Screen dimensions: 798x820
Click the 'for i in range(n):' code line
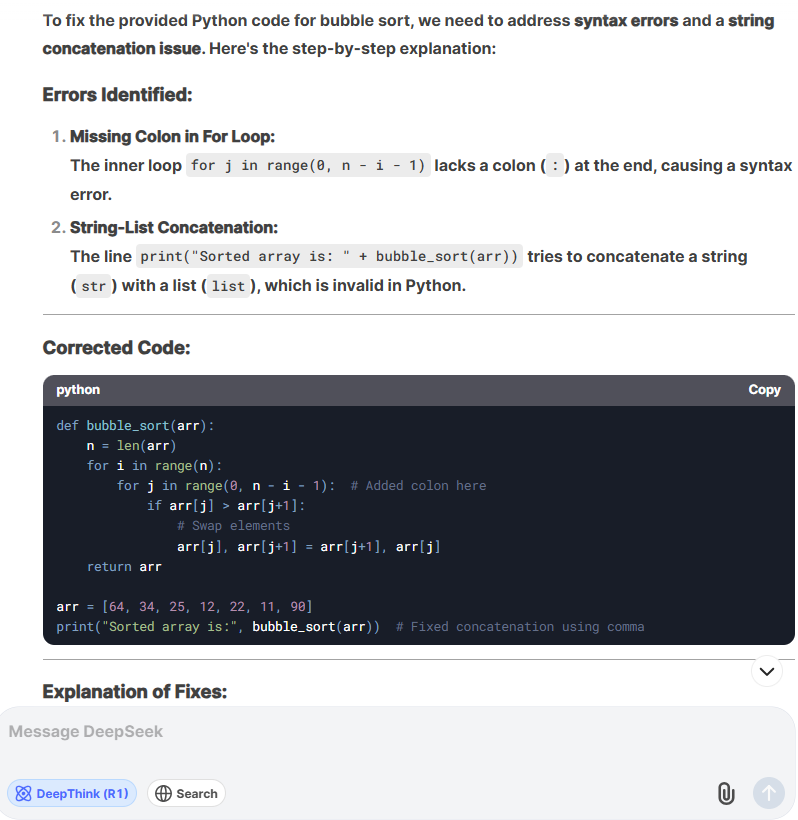(x=155, y=466)
